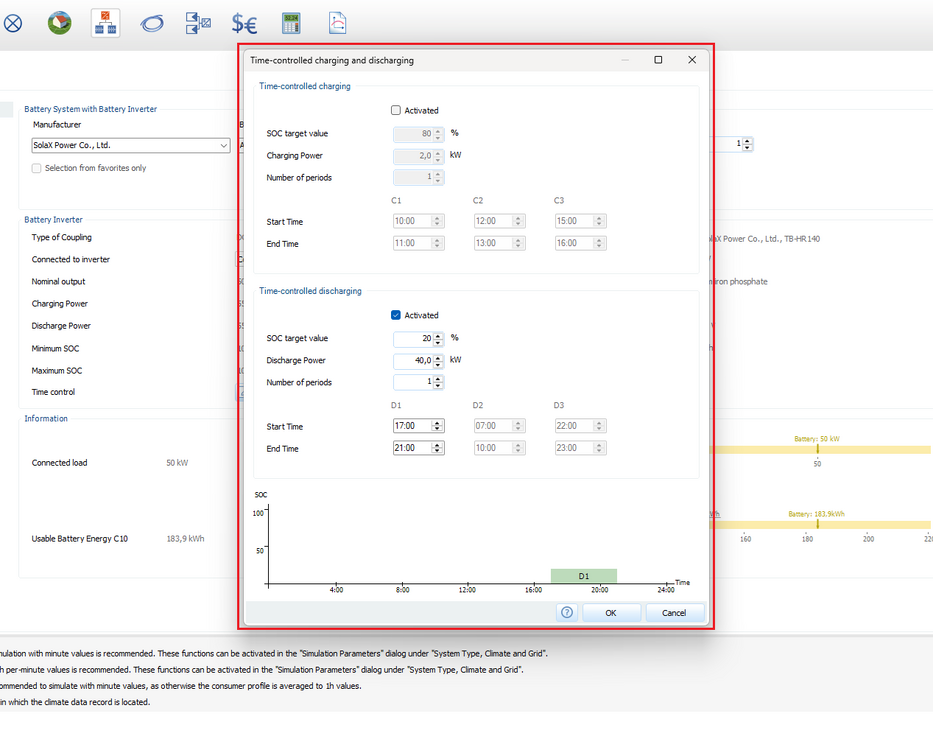Open the financial analysis $€ icon
Image resolution: width=933 pixels, height=750 pixels.
tap(244, 22)
